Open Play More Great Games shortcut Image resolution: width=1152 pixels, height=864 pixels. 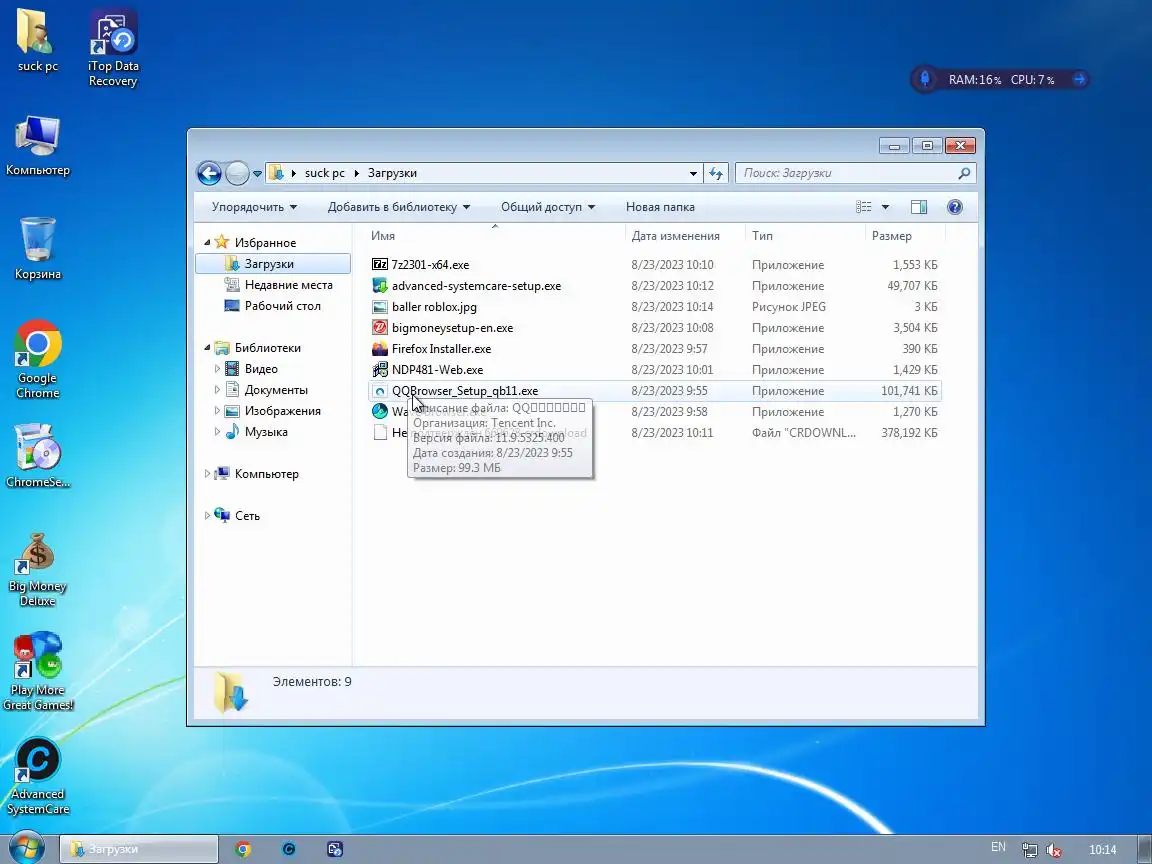pyautogui.click(x=37, y=671)
